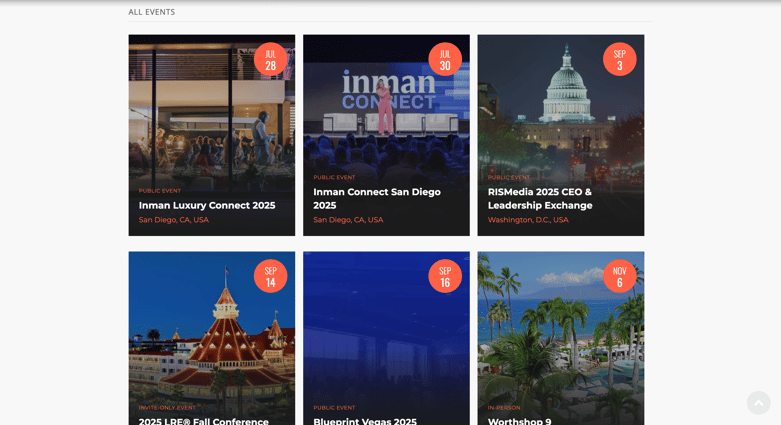Click PUBLIC EVENT label on Blueprint Vegas card
Screen dimensions: 781x425
click(334, 408)
